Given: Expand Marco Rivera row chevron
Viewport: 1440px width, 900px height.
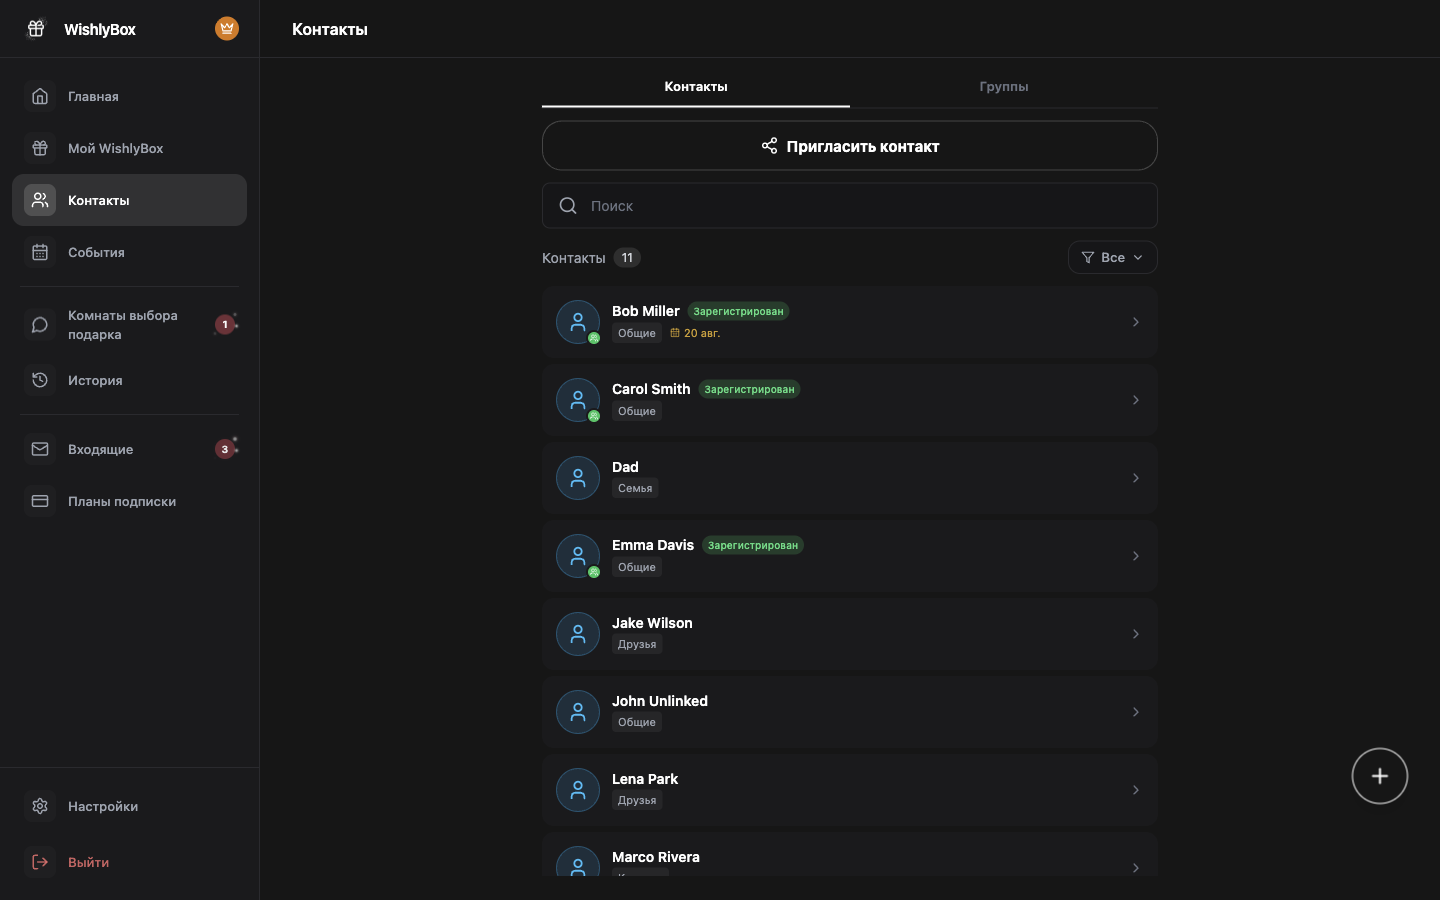Looking at the screenshot, I should pyautogui.click(x=1136, y=868).
